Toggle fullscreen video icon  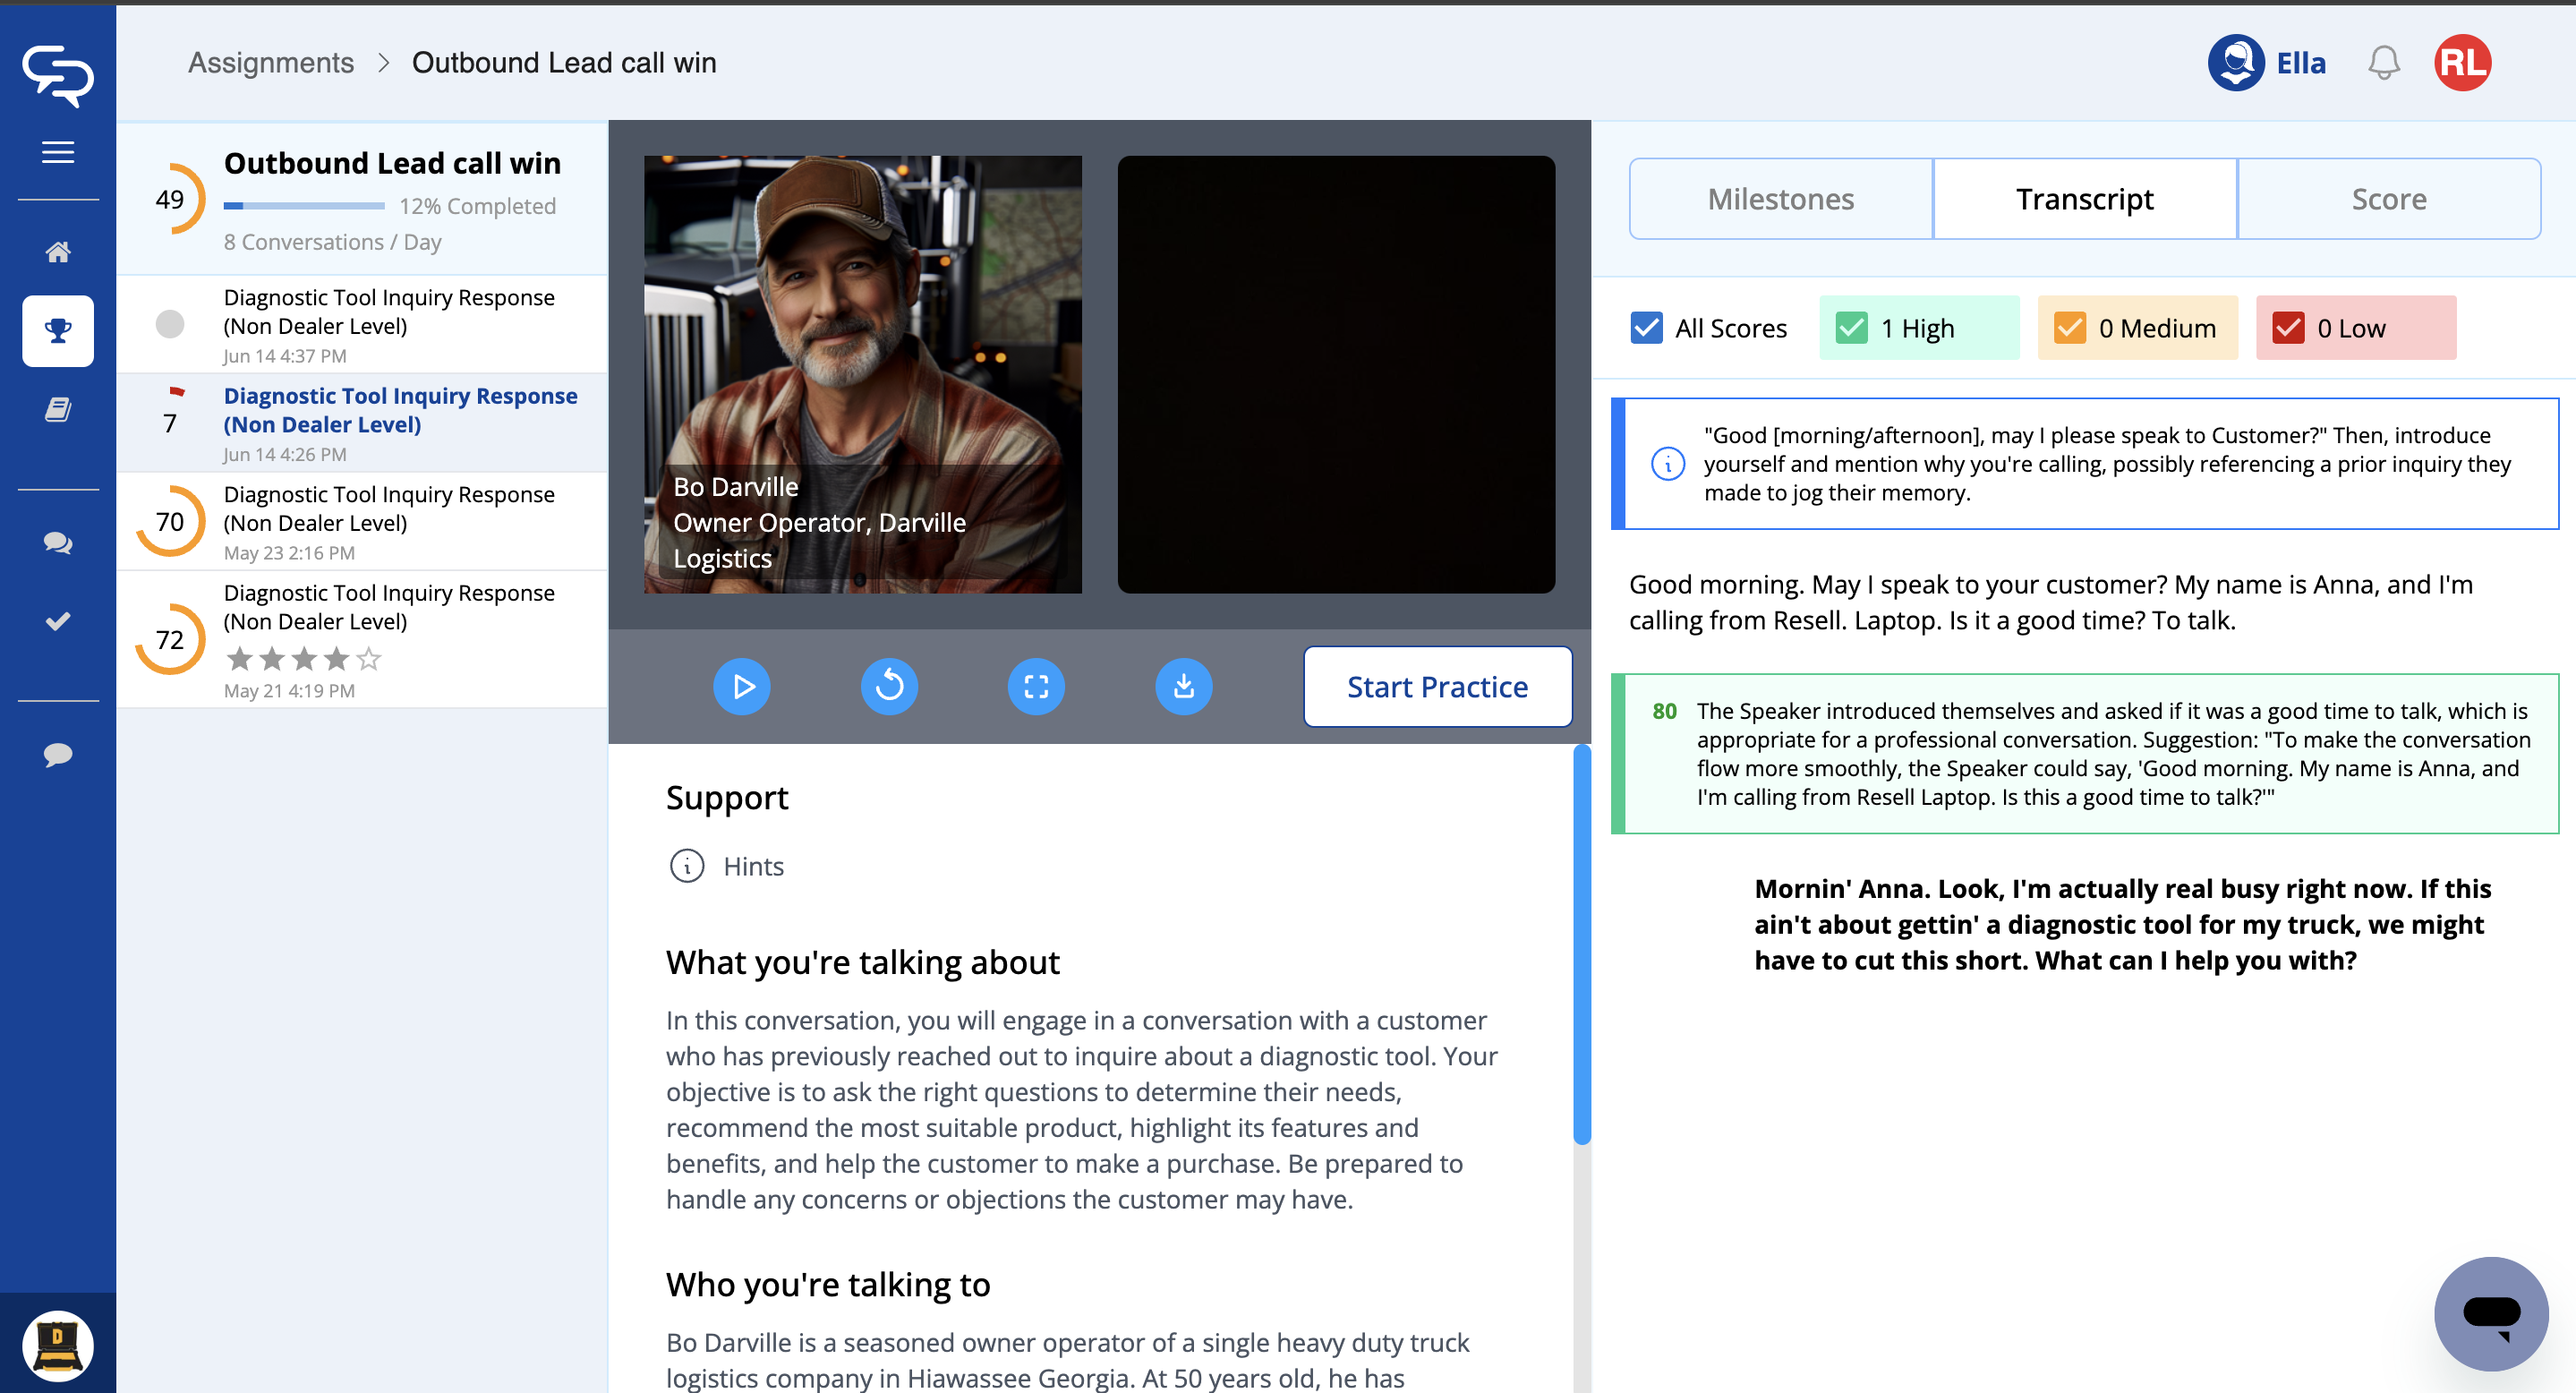pos(1036,686)
